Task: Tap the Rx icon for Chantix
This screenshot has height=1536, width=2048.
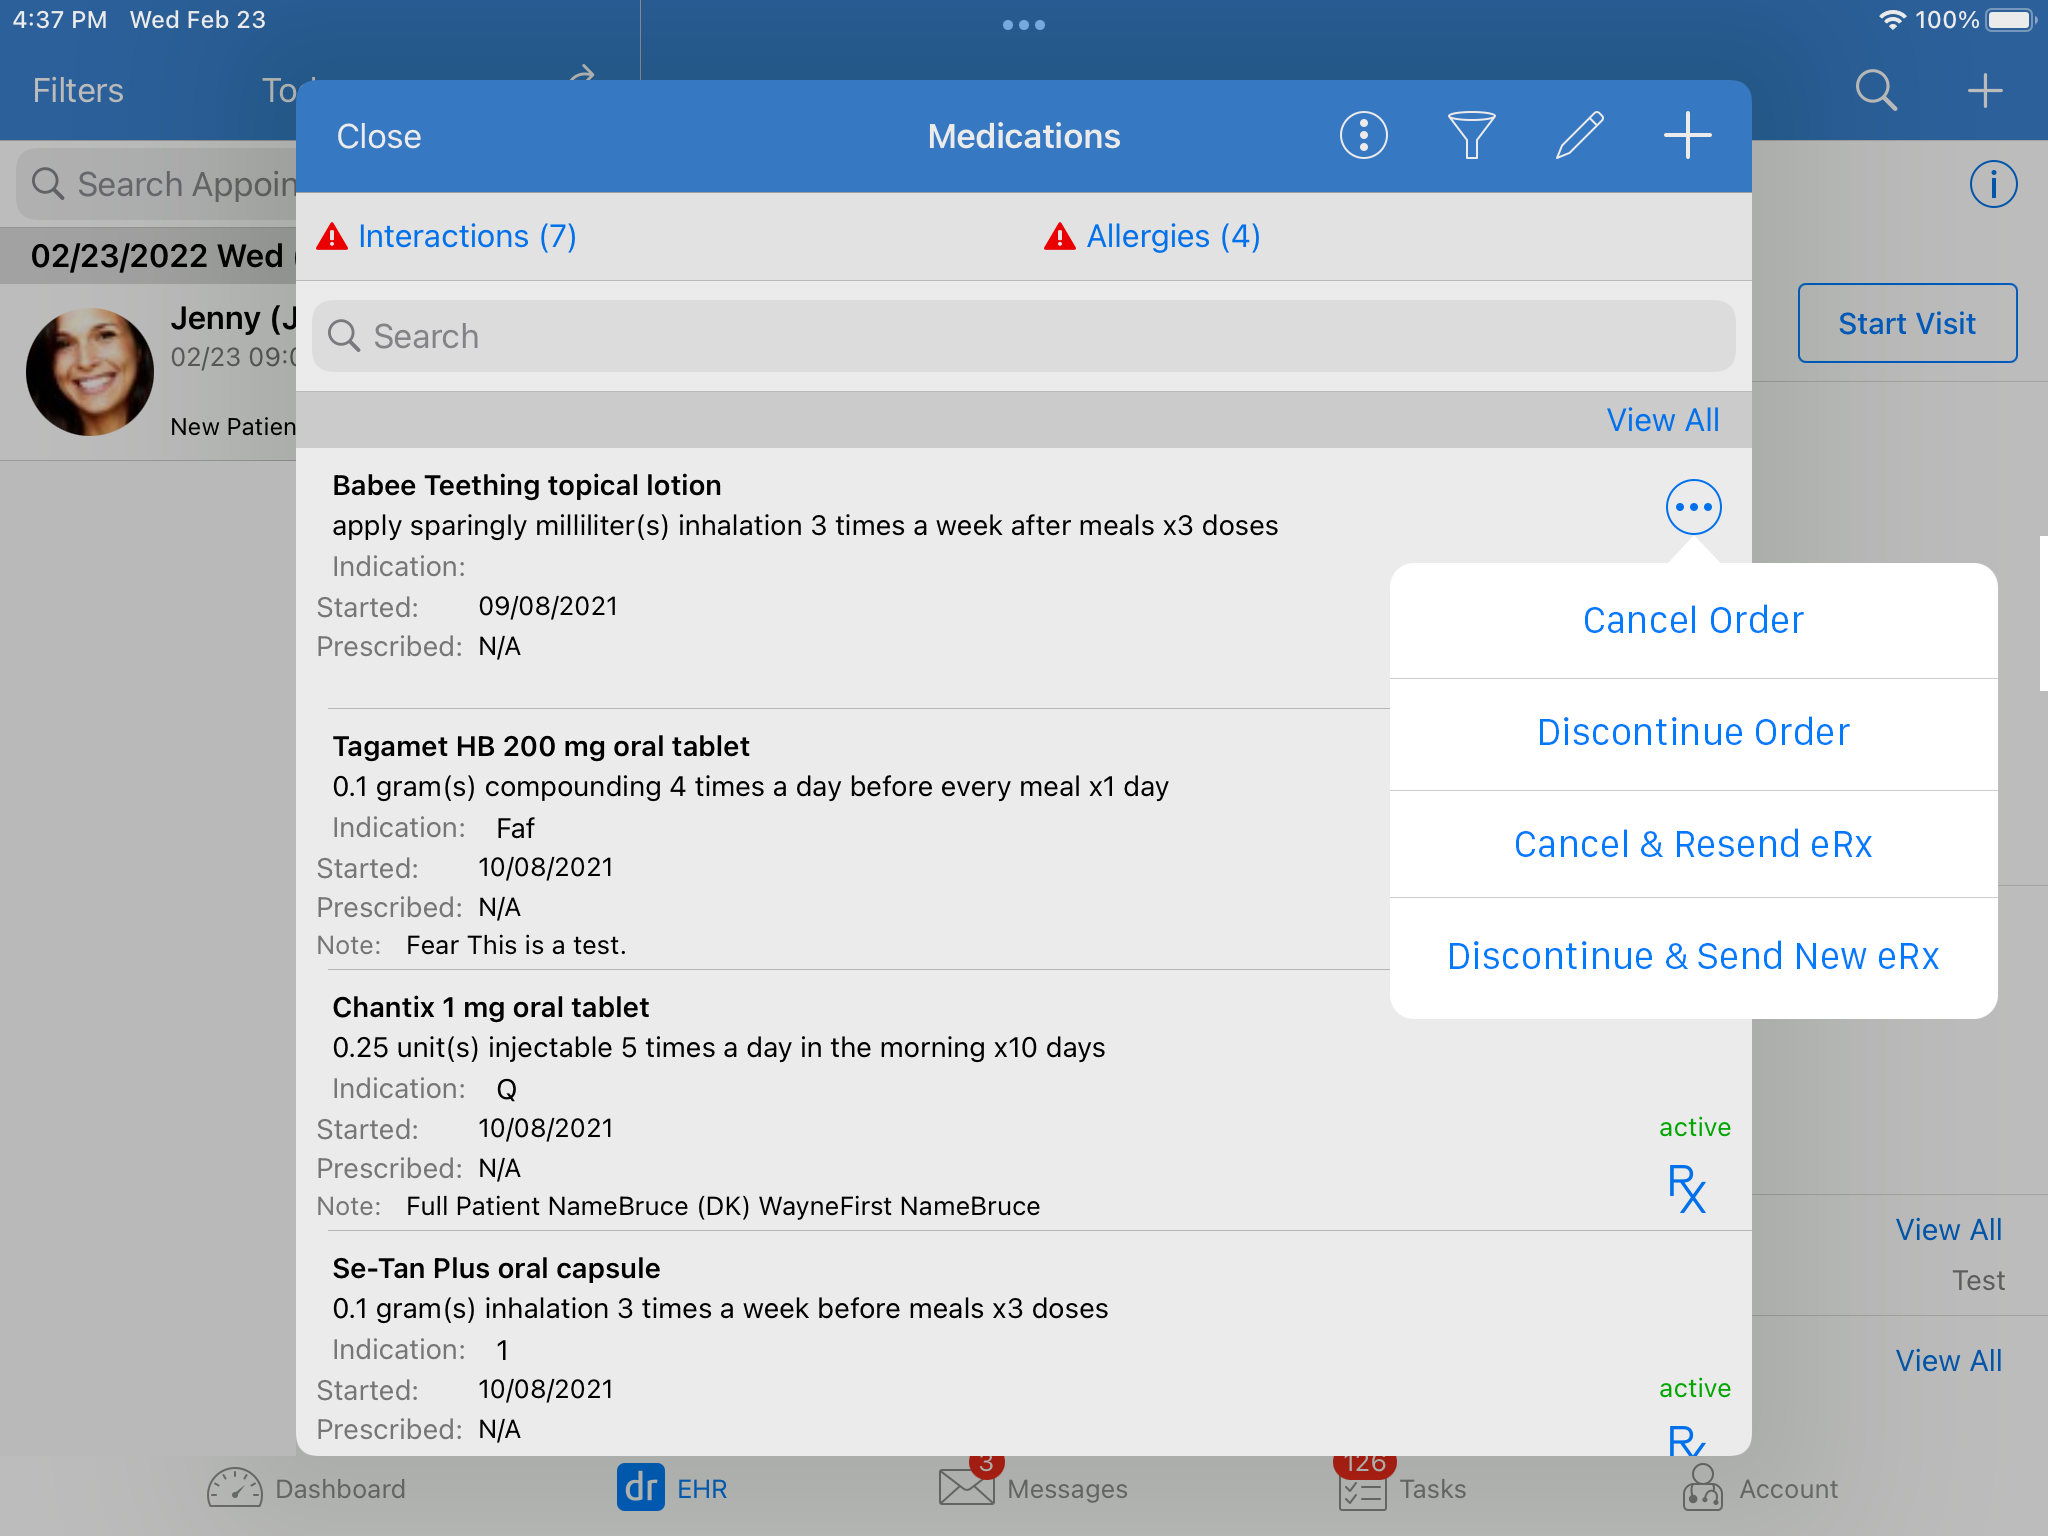Action: [x=1686, y=1189]
